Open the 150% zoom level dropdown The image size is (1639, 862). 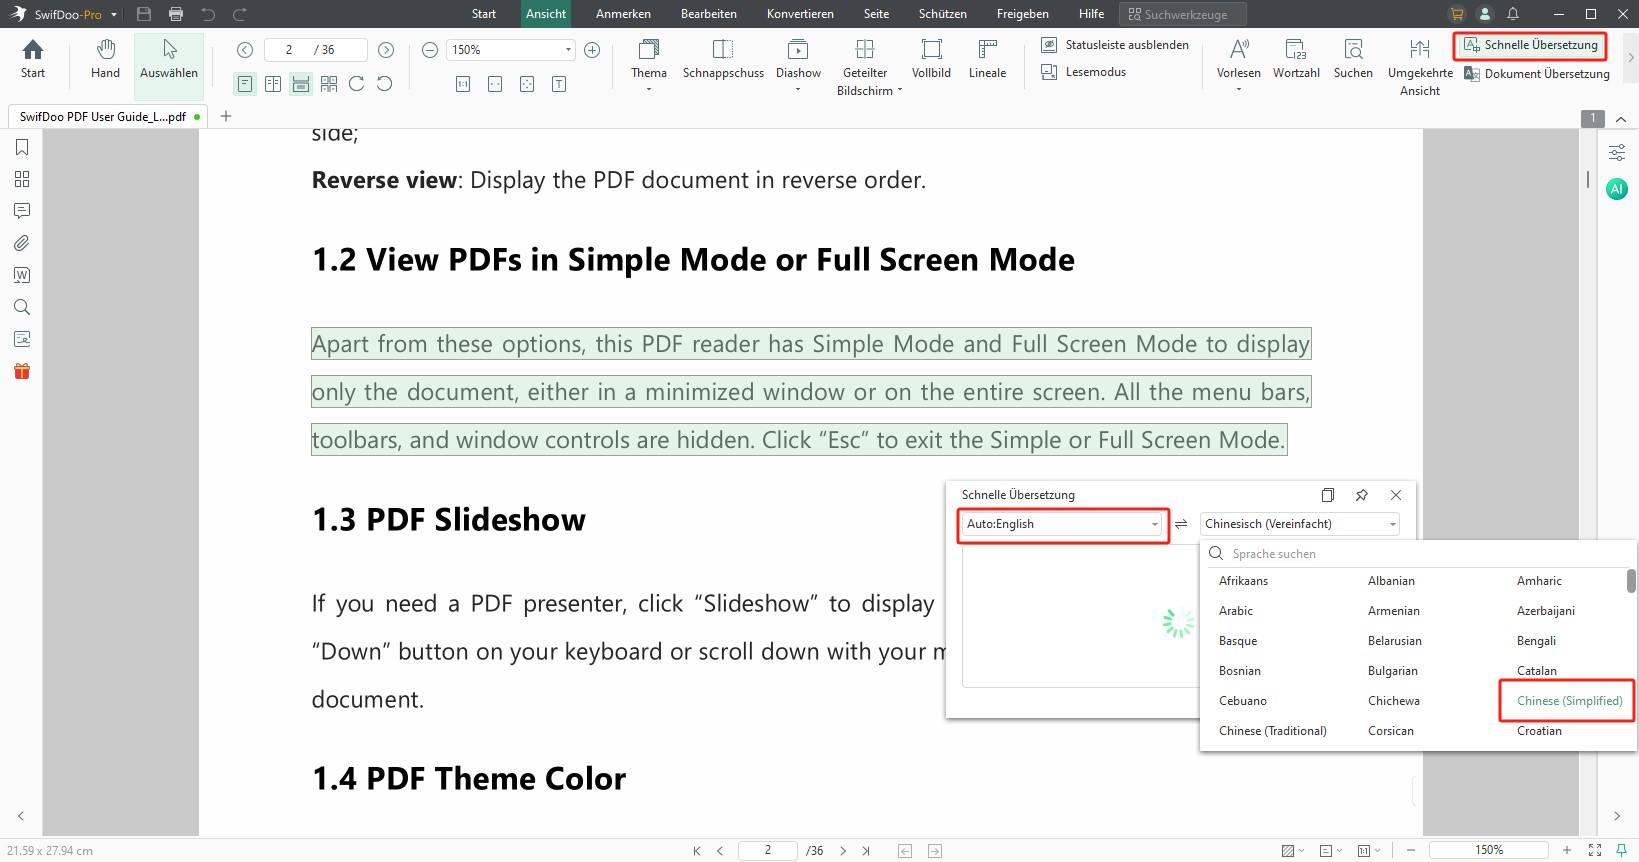(568, 50)
